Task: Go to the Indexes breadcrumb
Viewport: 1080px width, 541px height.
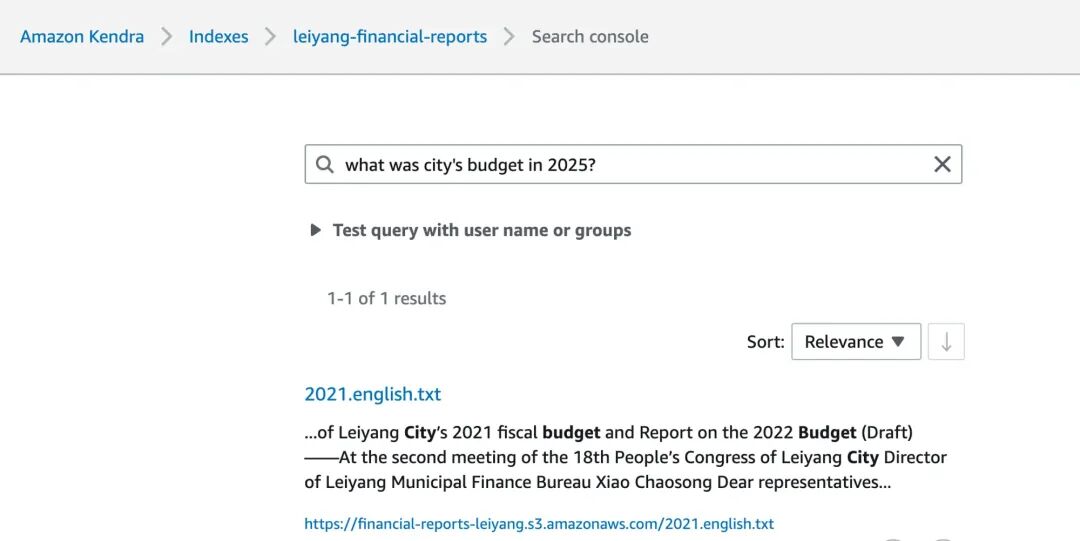Action: pyautogui.click(x=218, y=37)
